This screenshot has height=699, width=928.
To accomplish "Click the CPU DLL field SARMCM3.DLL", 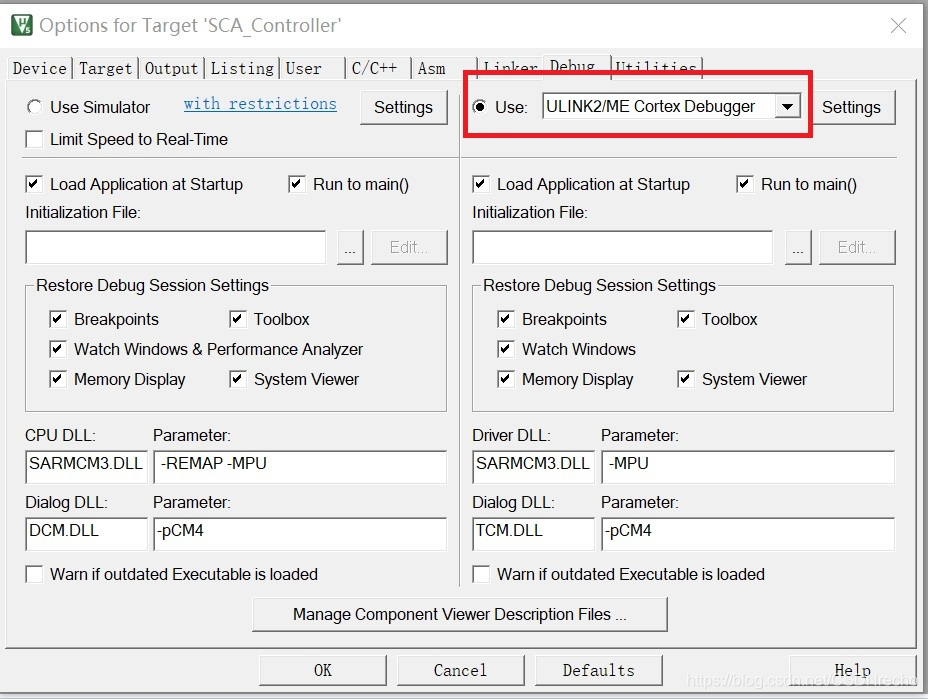I will pos(86,466).
